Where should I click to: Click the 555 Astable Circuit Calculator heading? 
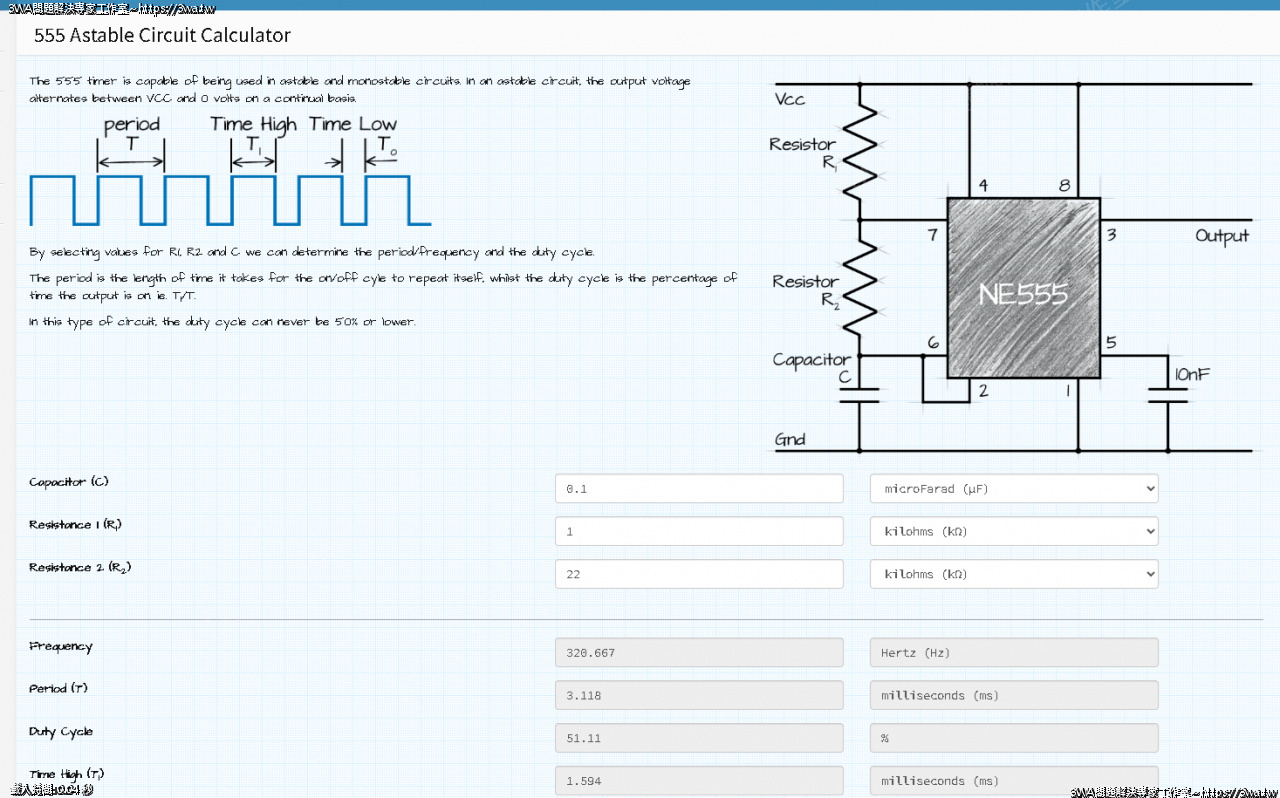coord(162,36)
